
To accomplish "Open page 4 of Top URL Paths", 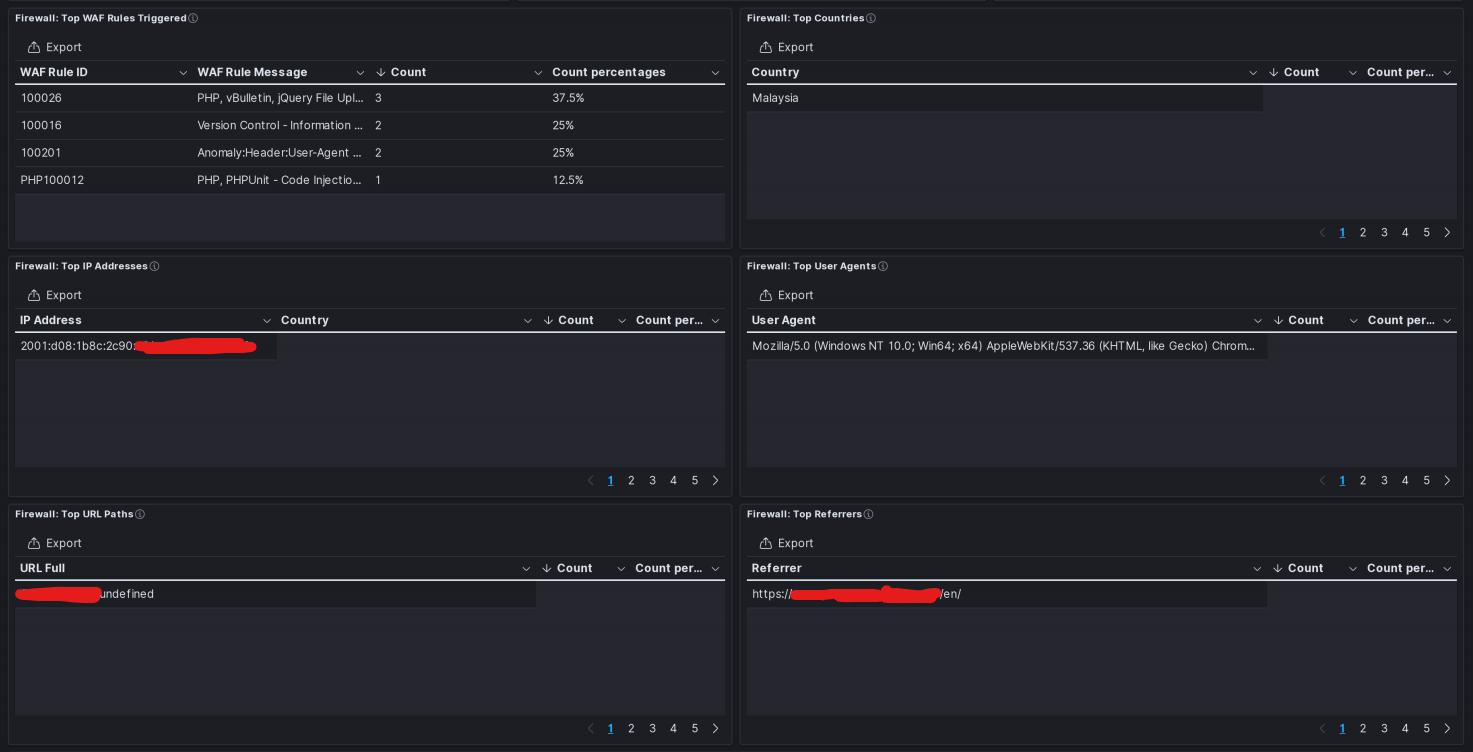I will point(673,728).
